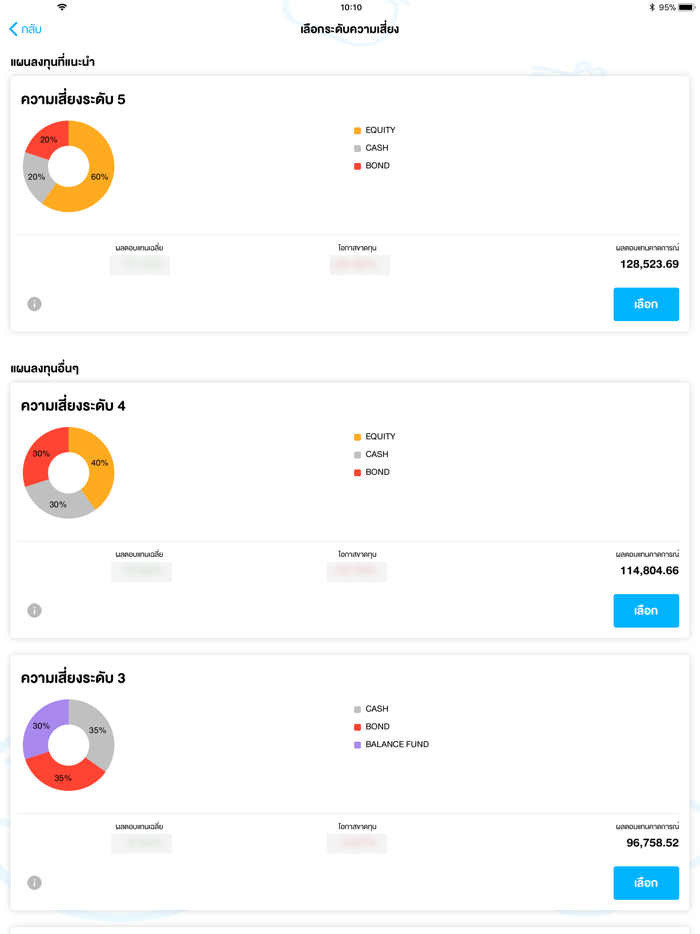The height and width of the screenshot is (934, 700).
Task: Tap the Bluetooth status icon
Action: (x=651, y=7)
